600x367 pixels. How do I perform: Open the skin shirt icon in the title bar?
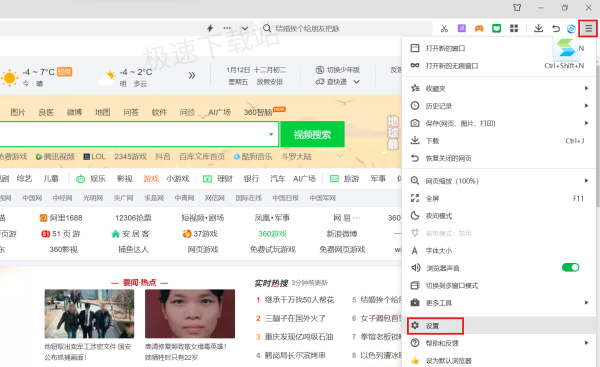517,7
